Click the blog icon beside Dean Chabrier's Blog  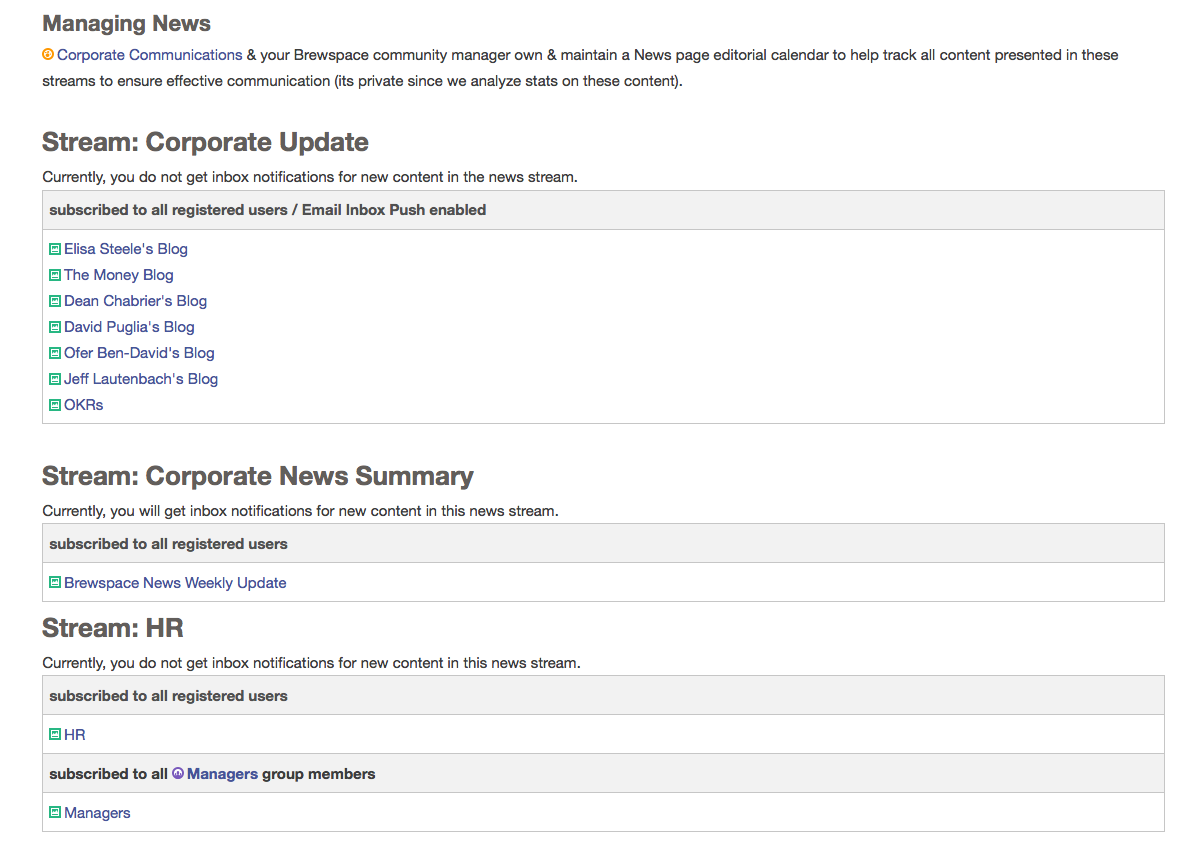pyautogui.click(x=55, y=301)
